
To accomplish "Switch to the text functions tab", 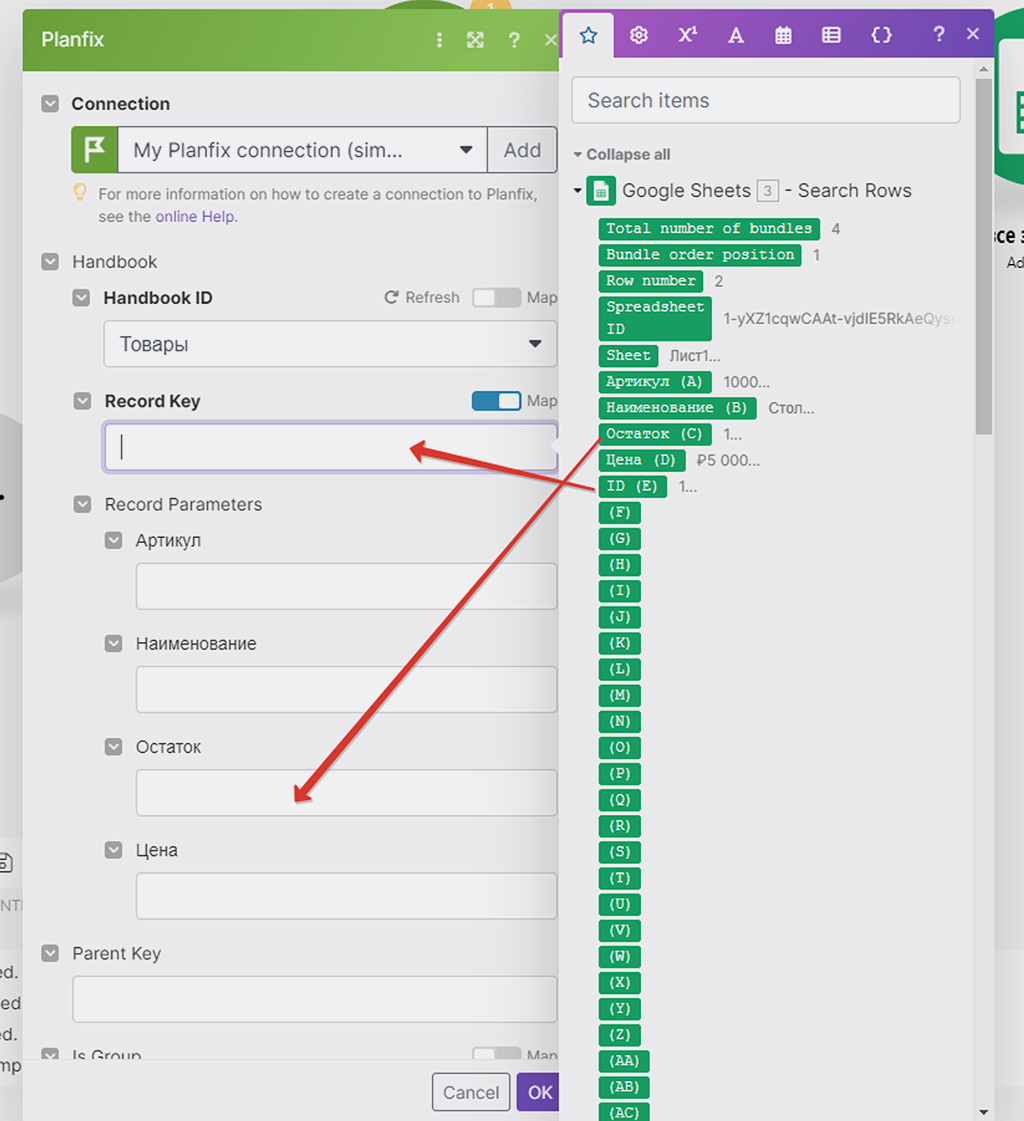I will (736, 35).
